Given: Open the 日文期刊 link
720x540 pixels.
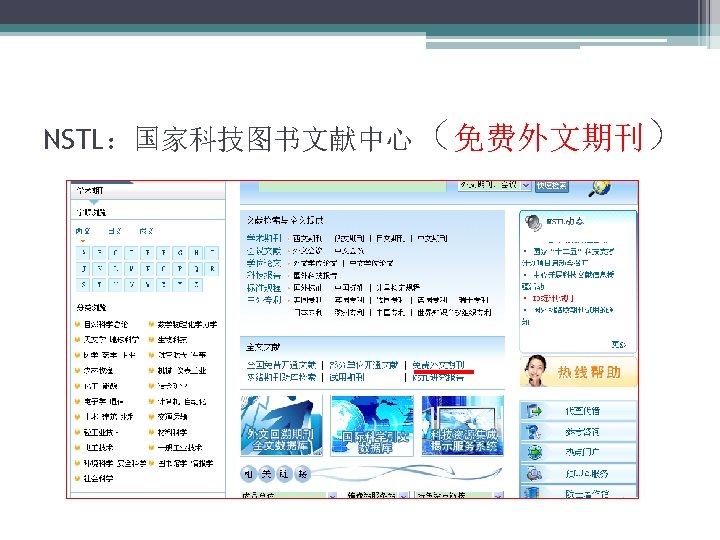Looking at the screenshot, I should click(390, 238).
